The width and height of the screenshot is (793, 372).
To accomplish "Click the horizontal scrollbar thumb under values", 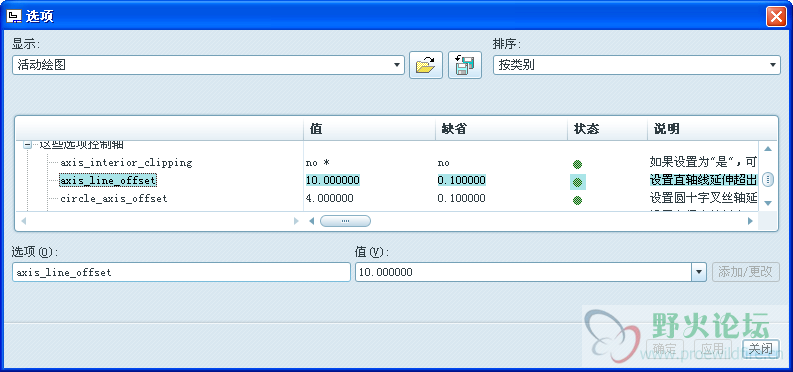I will (x=345, y=221).
